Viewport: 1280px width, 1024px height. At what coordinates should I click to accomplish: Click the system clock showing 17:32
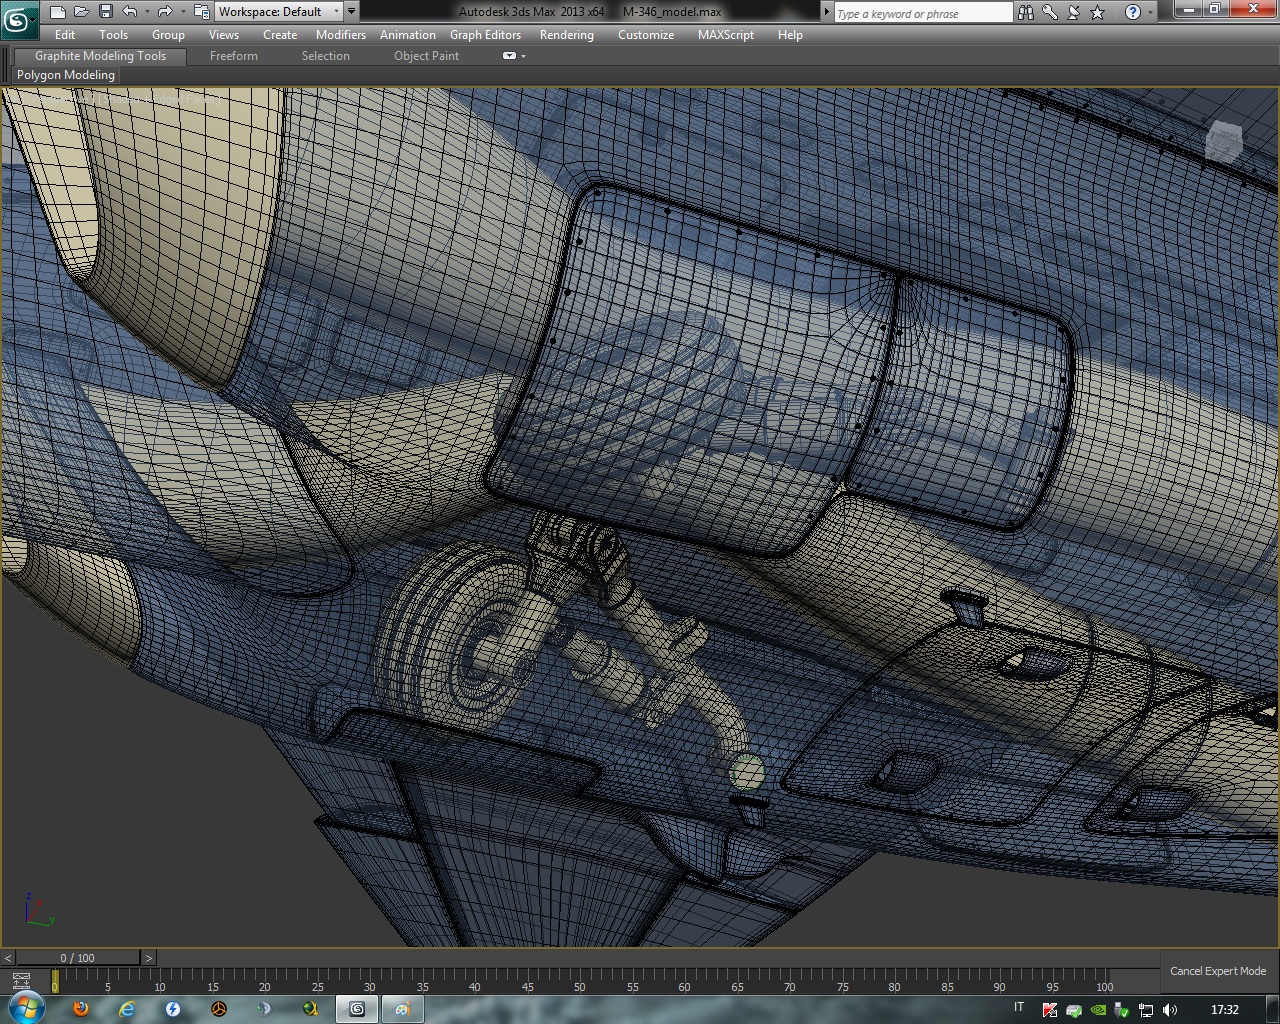tap(1225, 1010)
